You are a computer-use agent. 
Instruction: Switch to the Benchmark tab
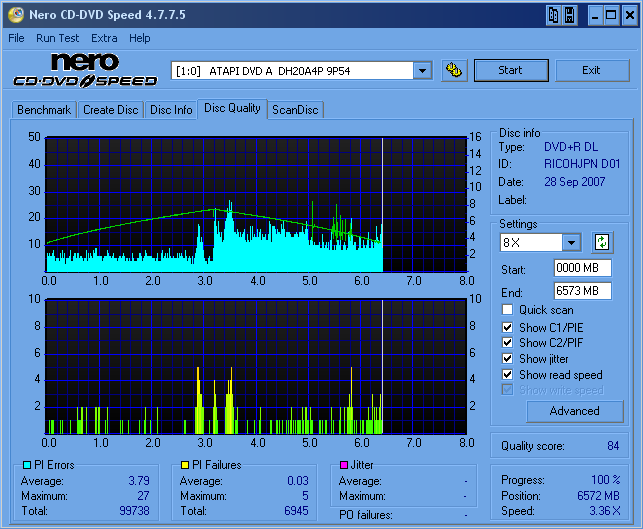coord(44,110)
